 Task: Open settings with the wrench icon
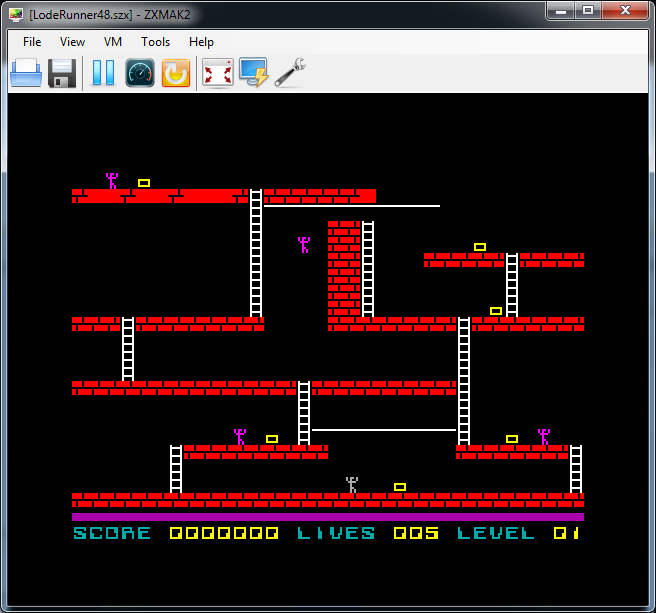coord(290,72)
